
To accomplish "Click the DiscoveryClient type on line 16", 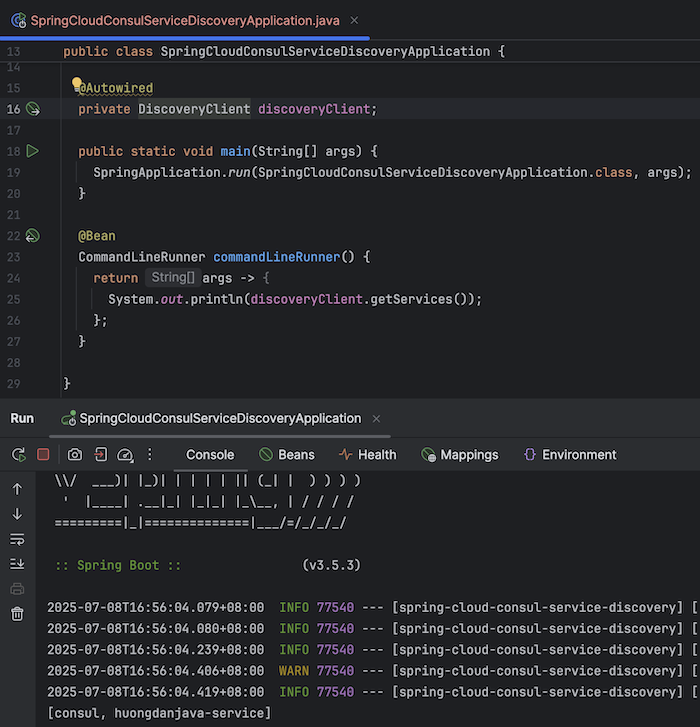I will [194, 109].
